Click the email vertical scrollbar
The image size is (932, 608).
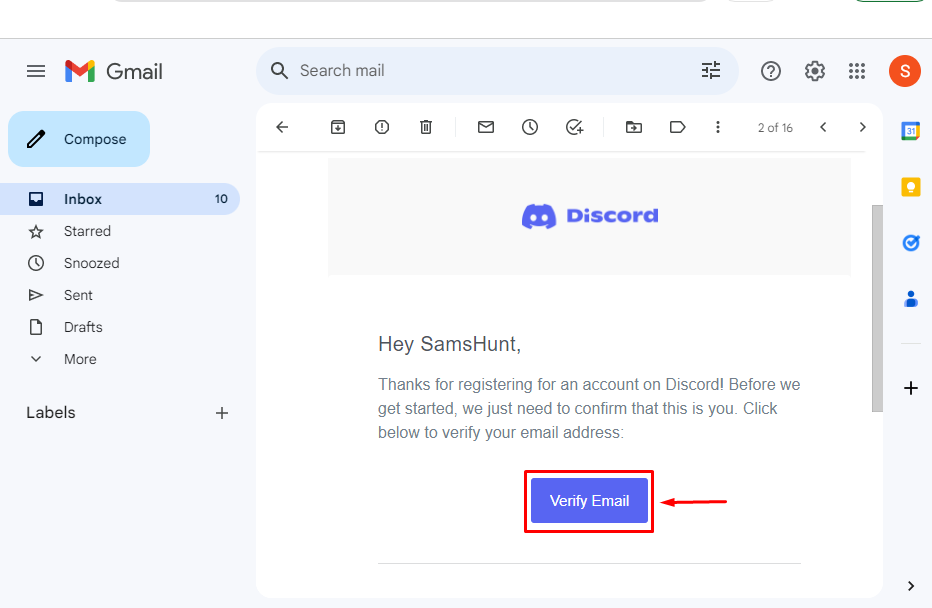pyautogui.click(x=877, y=308)
